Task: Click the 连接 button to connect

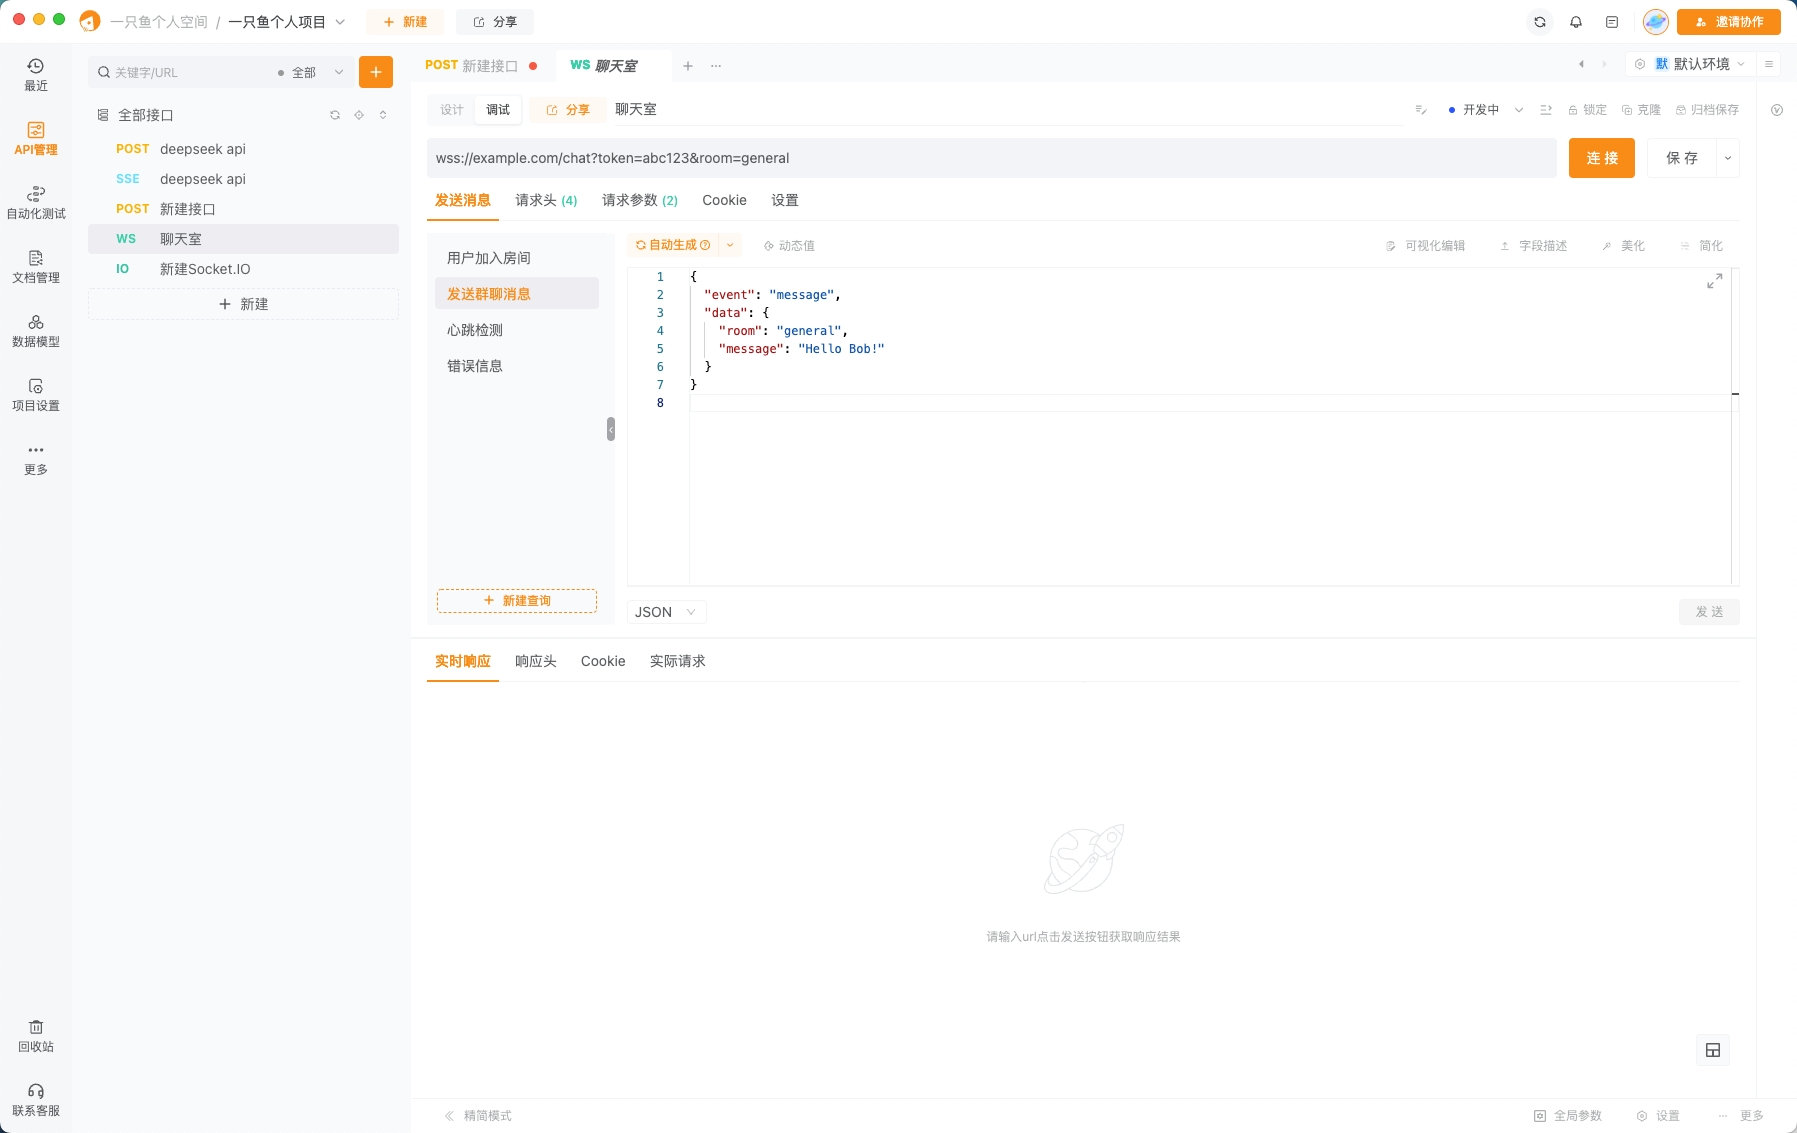Action: 1601,157
